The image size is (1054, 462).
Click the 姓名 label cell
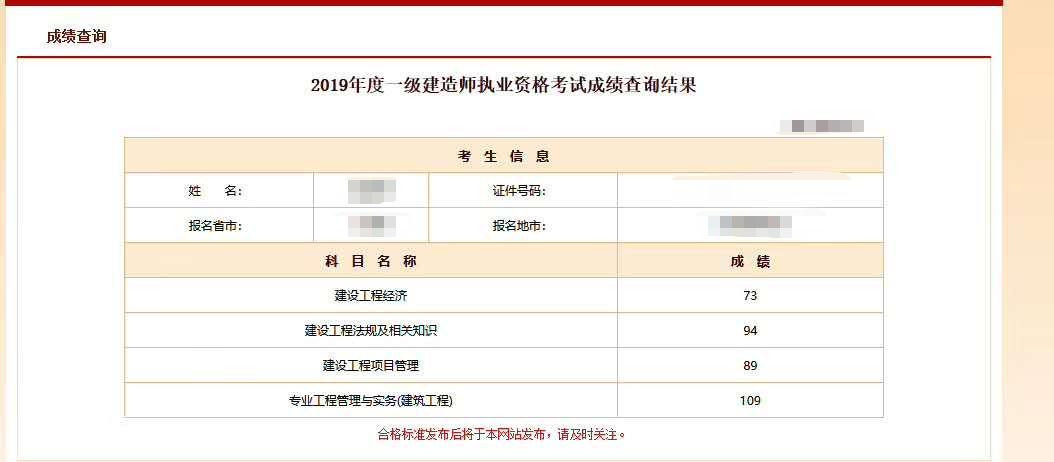coord(219,190)
